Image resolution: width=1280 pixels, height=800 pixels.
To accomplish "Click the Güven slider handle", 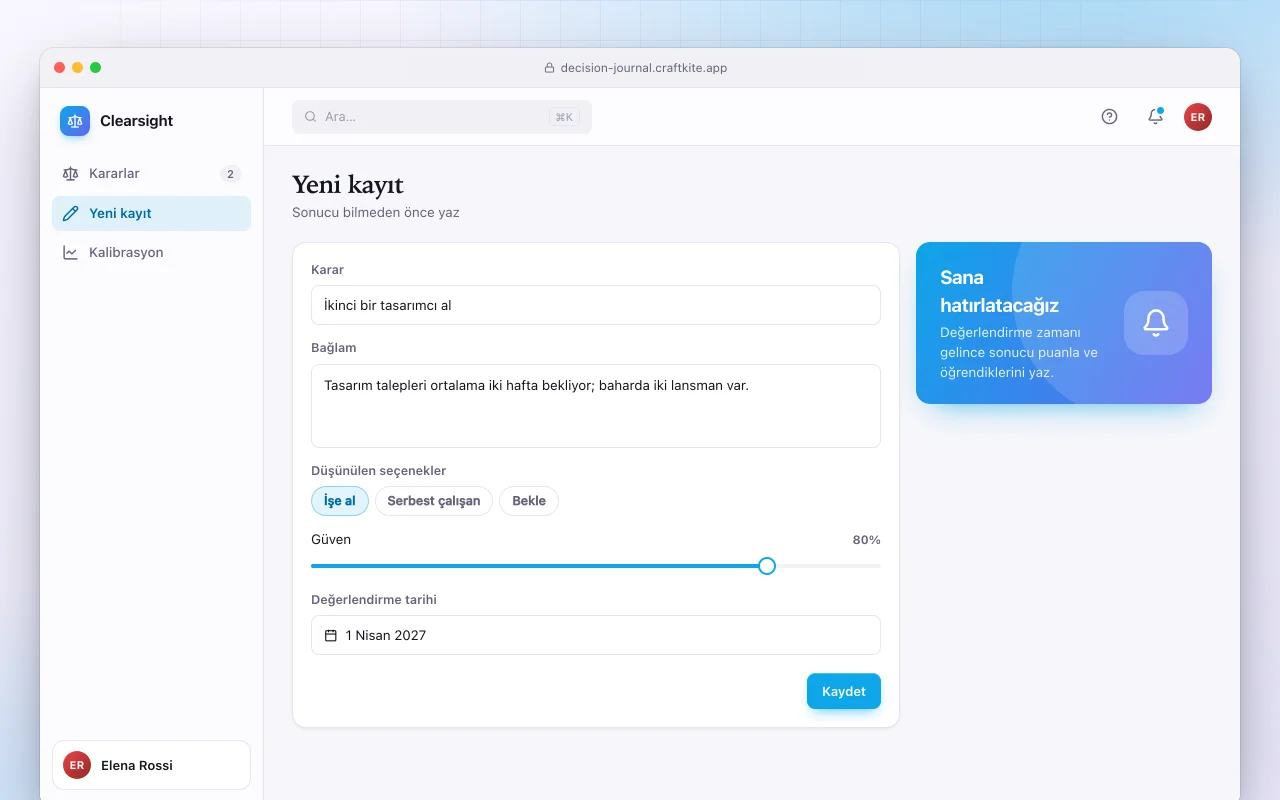I will point(767,566).
